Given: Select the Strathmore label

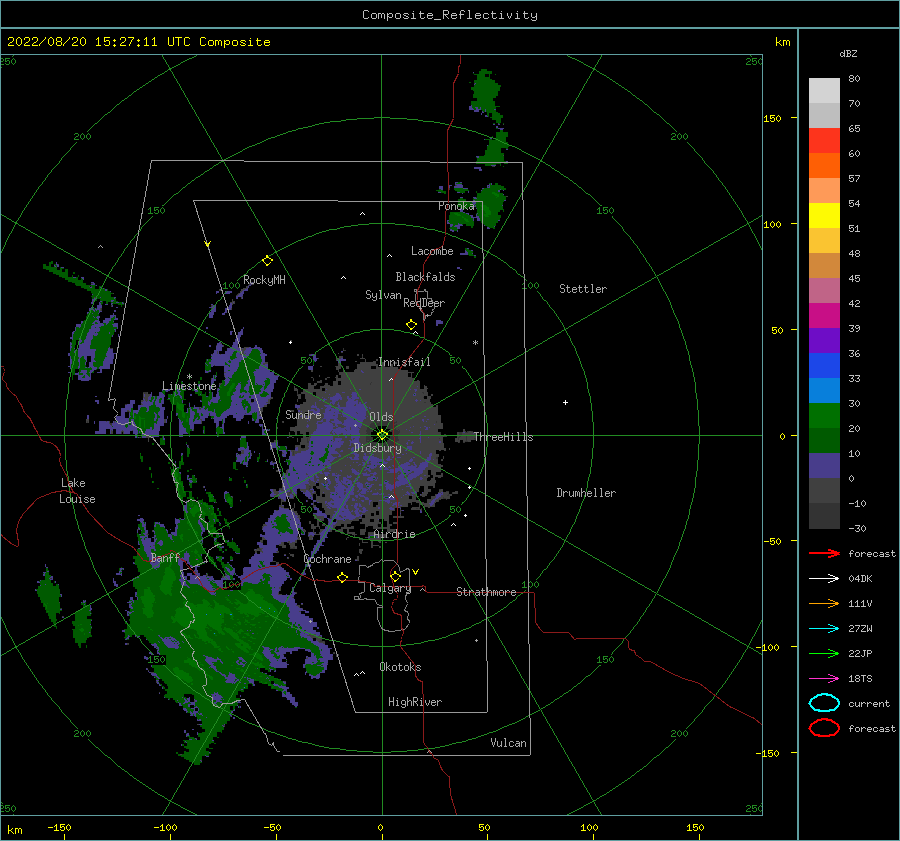Looking at the screenshot, I should click(486, 592).
